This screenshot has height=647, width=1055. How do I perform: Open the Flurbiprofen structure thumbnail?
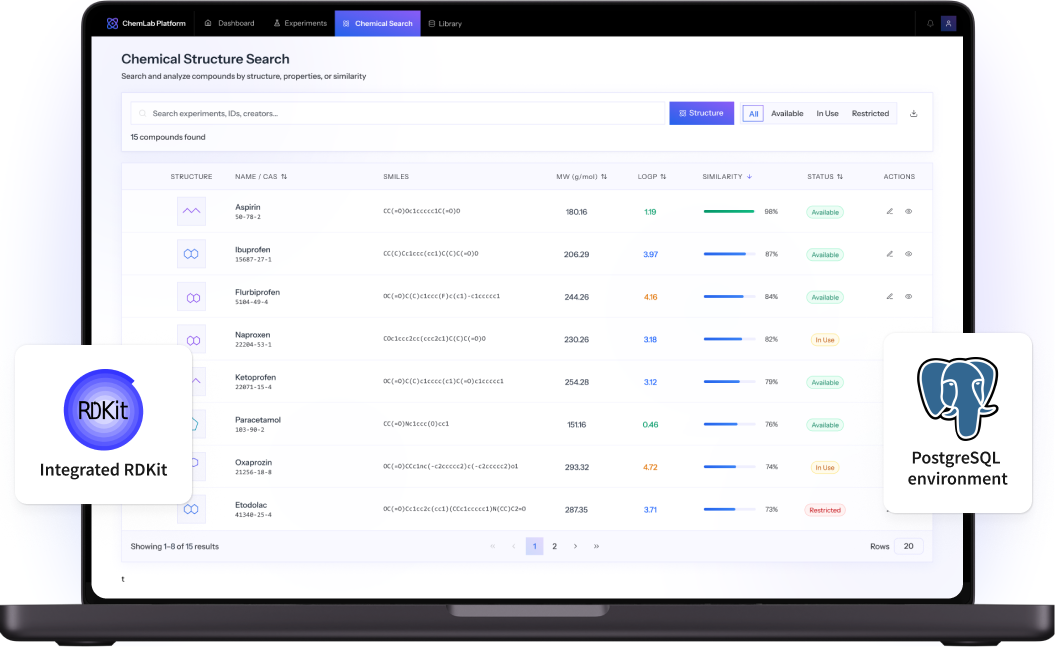coord(191,297)
